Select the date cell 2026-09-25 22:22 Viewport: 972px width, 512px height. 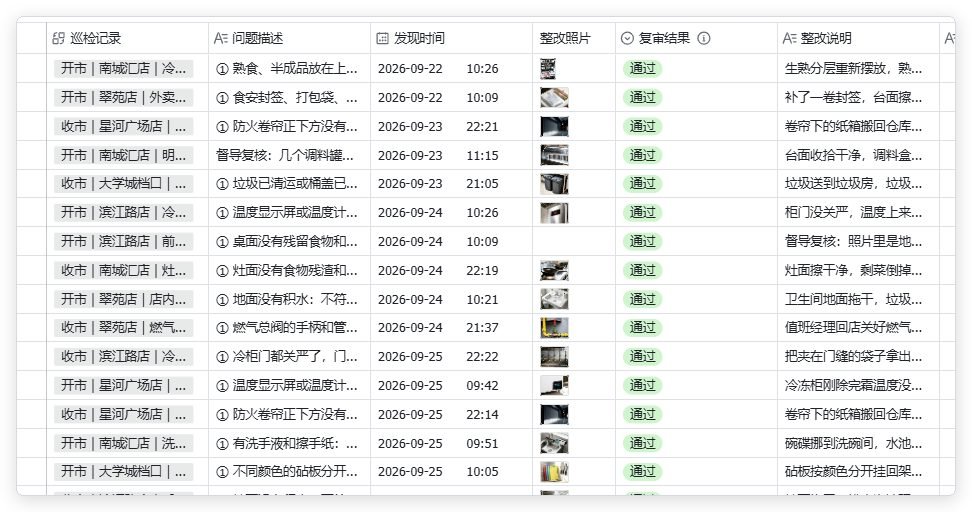(x=451, y=357)
